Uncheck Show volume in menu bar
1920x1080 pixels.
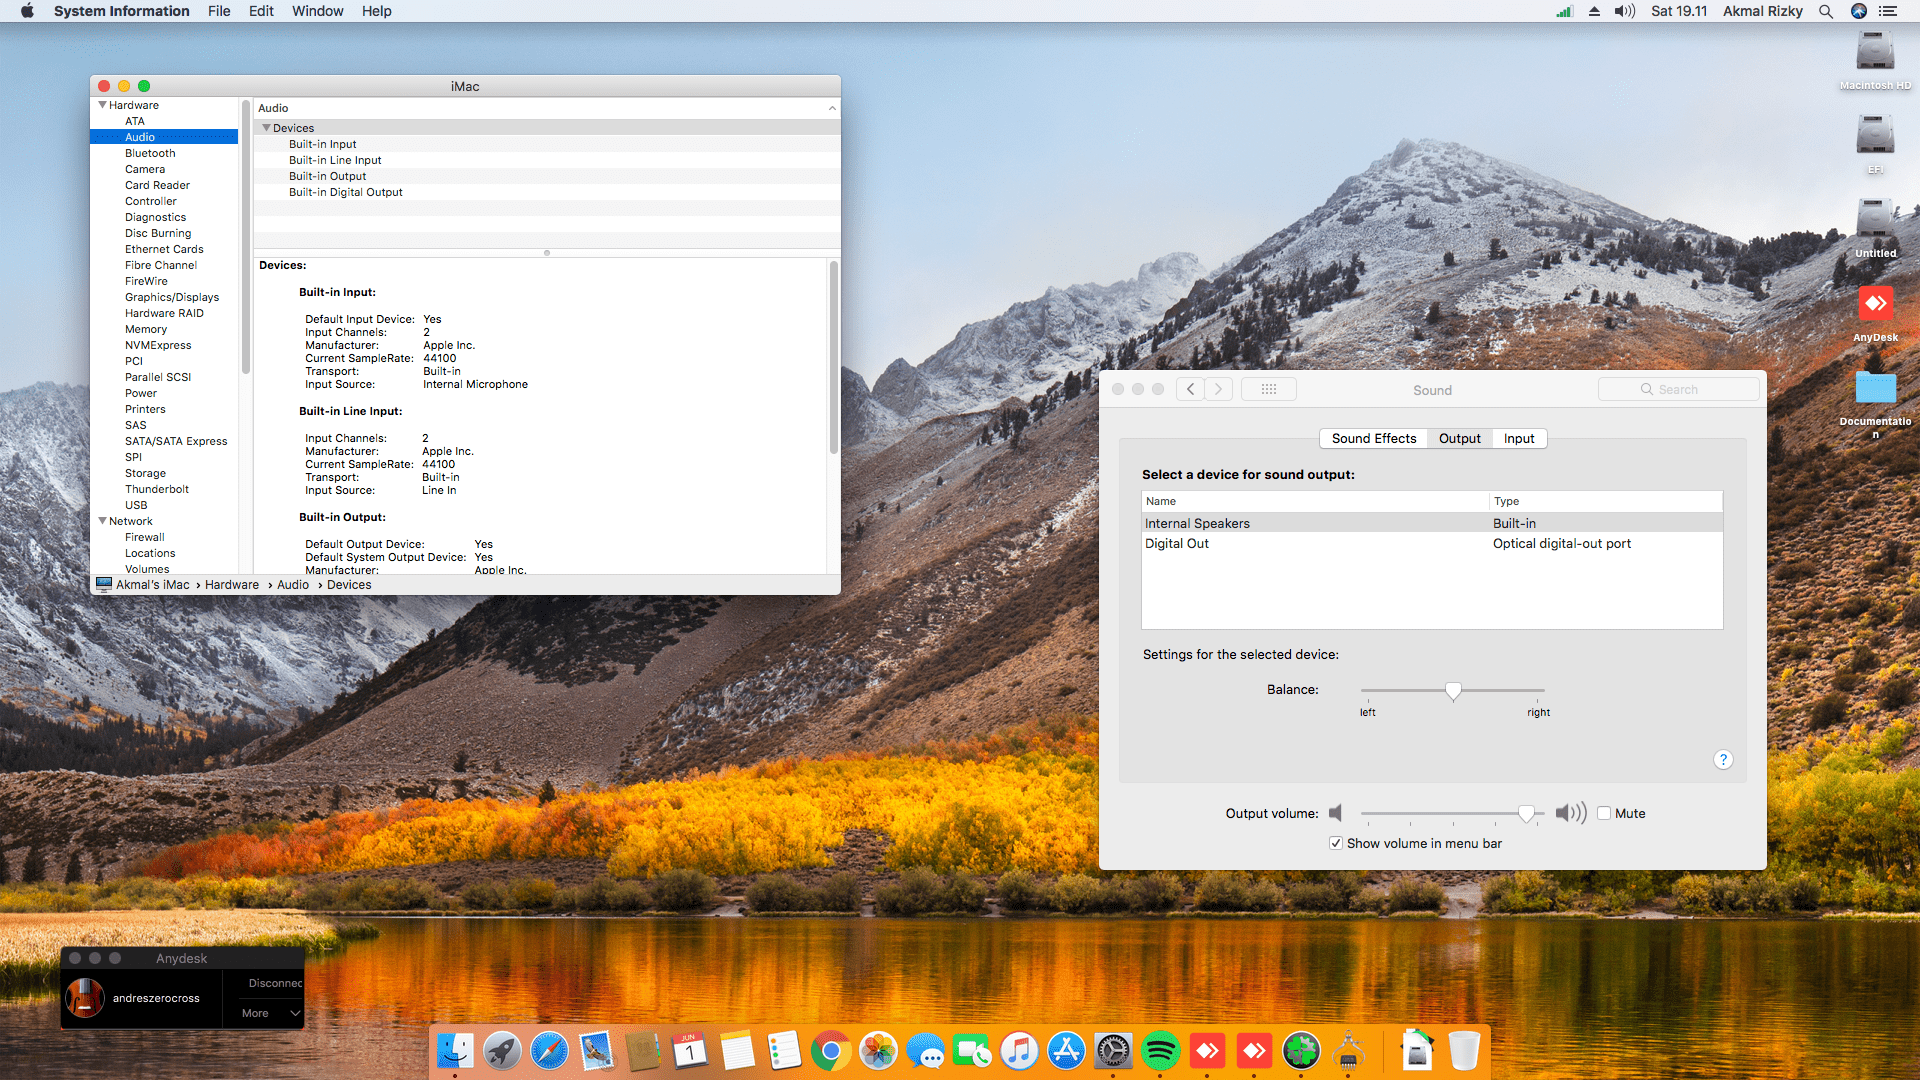coord(1336,843)
